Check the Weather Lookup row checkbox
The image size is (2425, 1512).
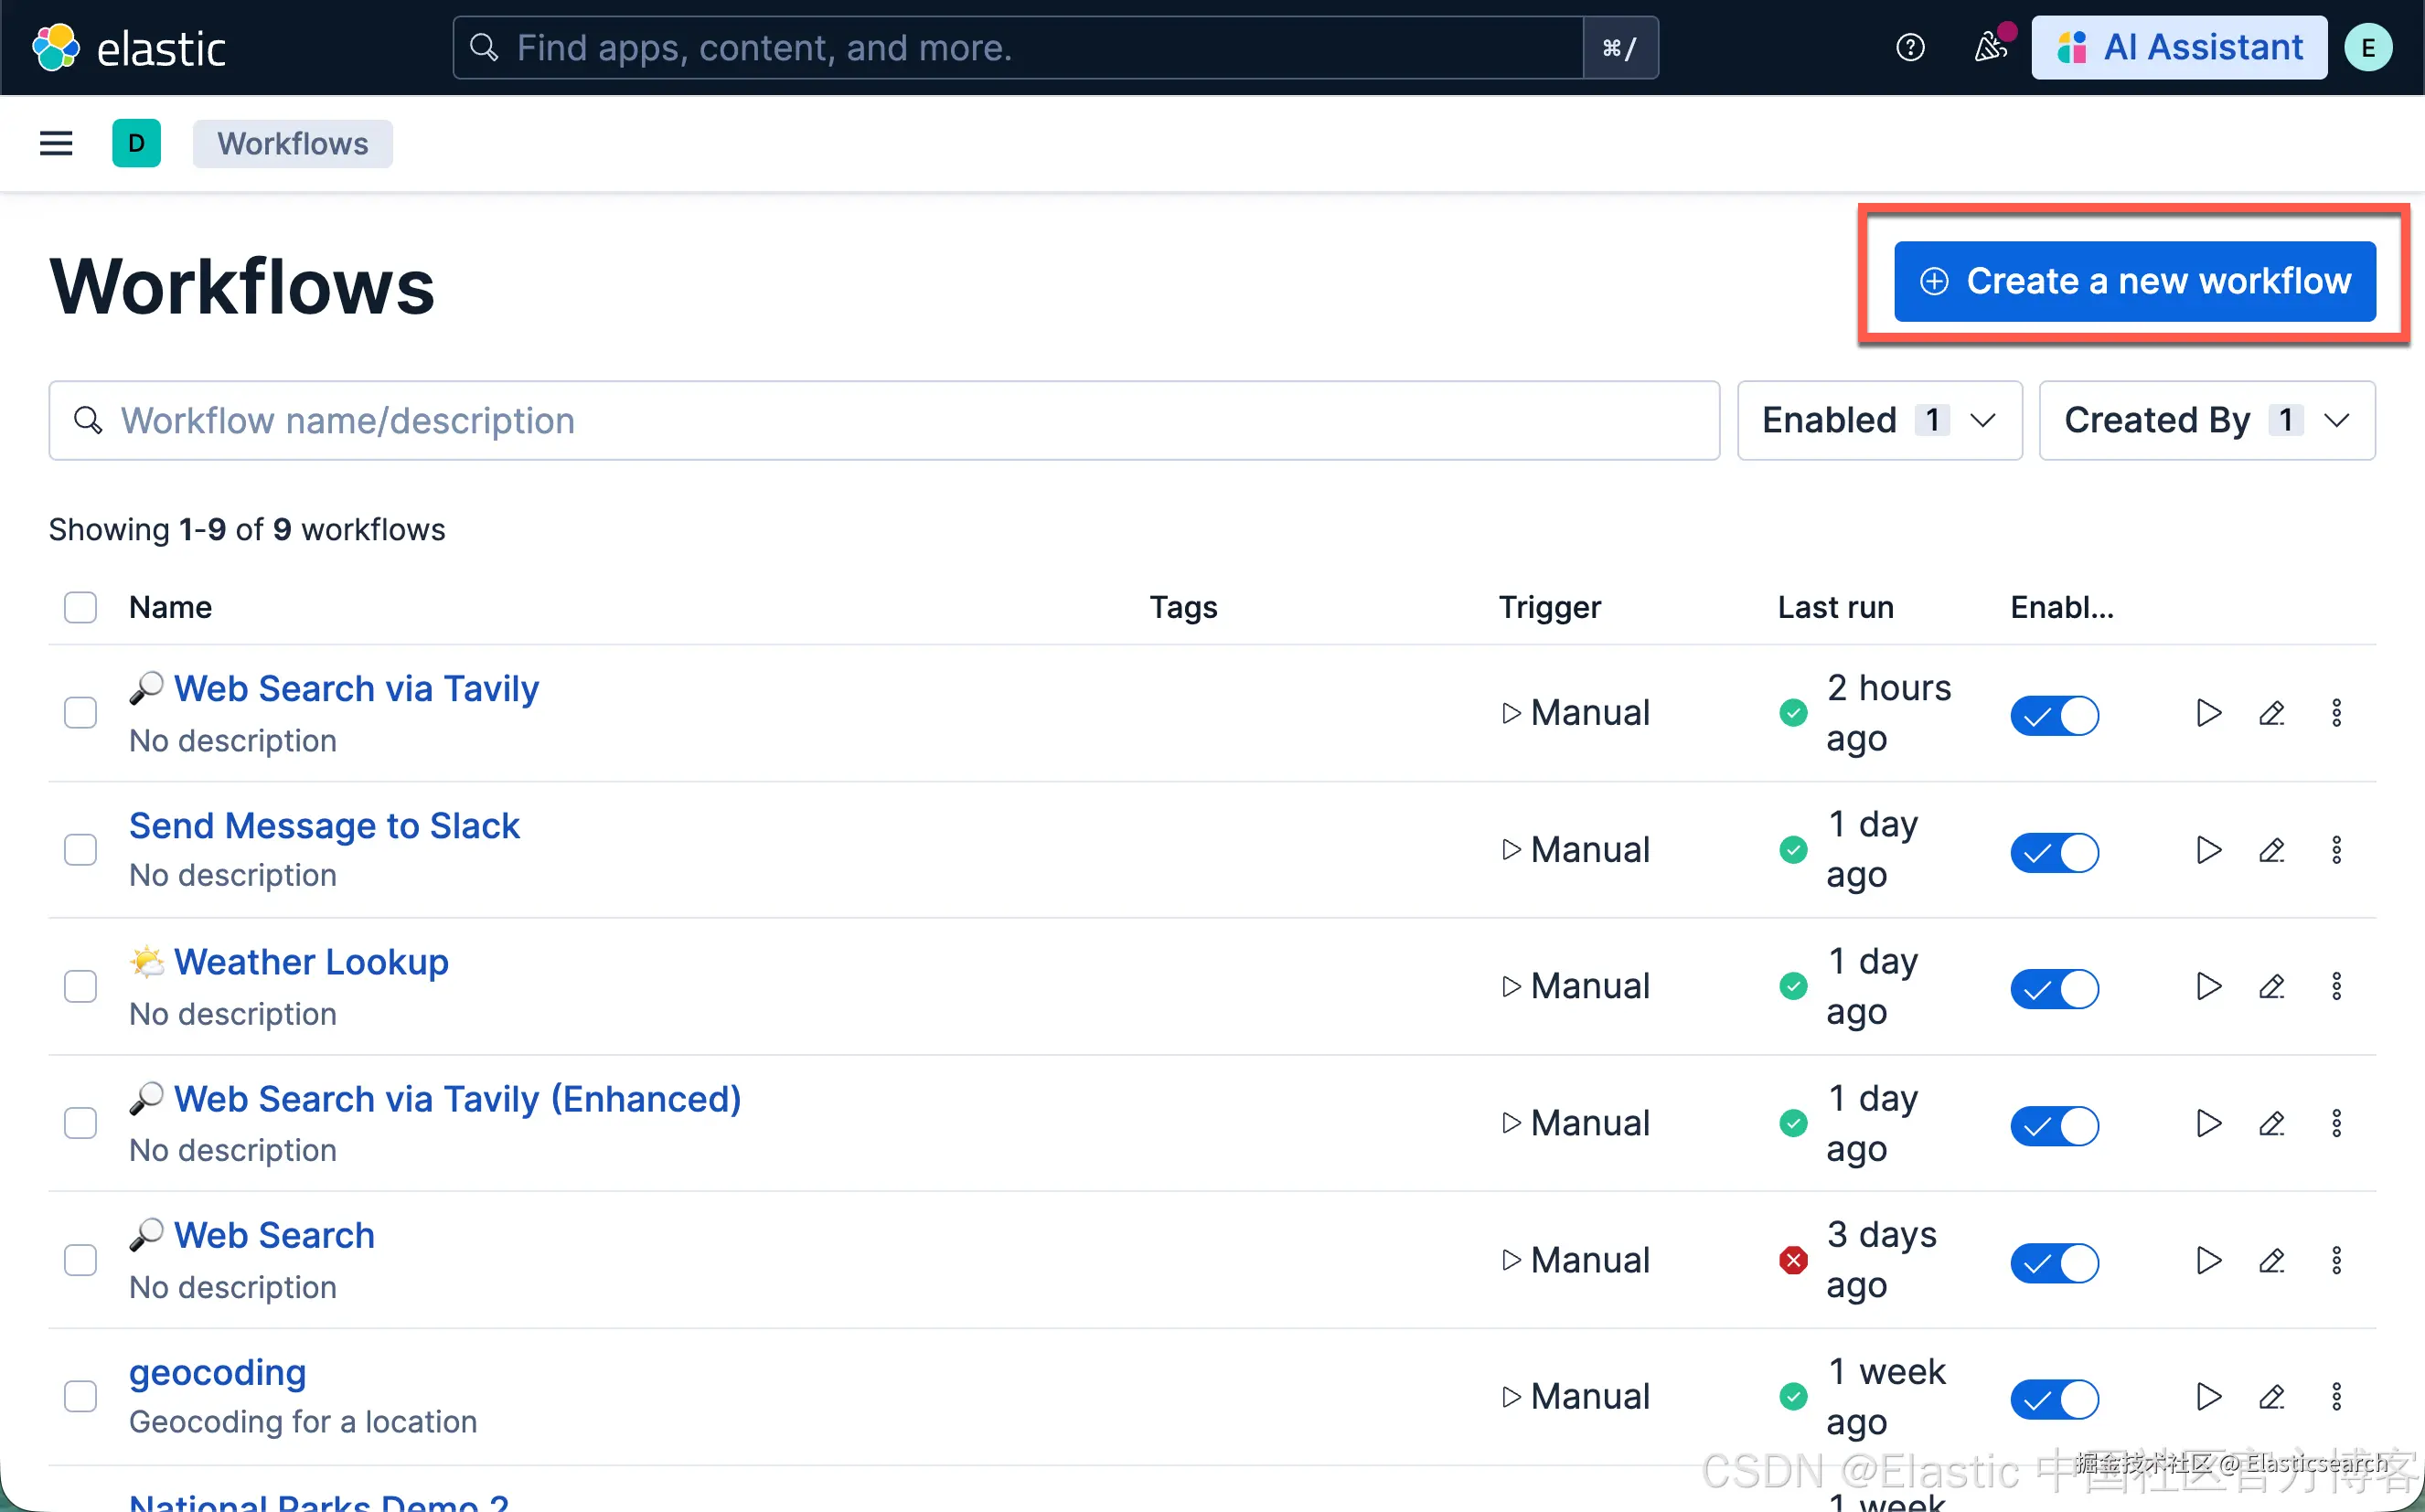pos(80,987)
